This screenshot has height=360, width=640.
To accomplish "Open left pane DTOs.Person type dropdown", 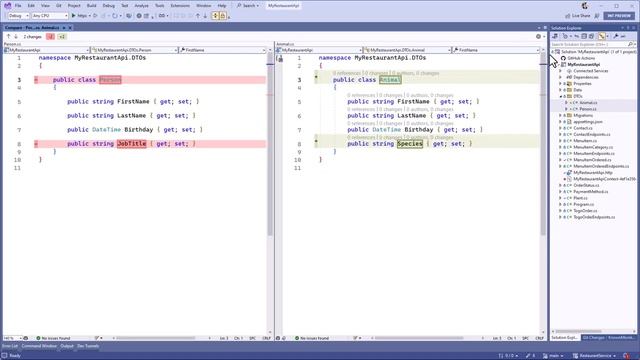I will point(135,50).
